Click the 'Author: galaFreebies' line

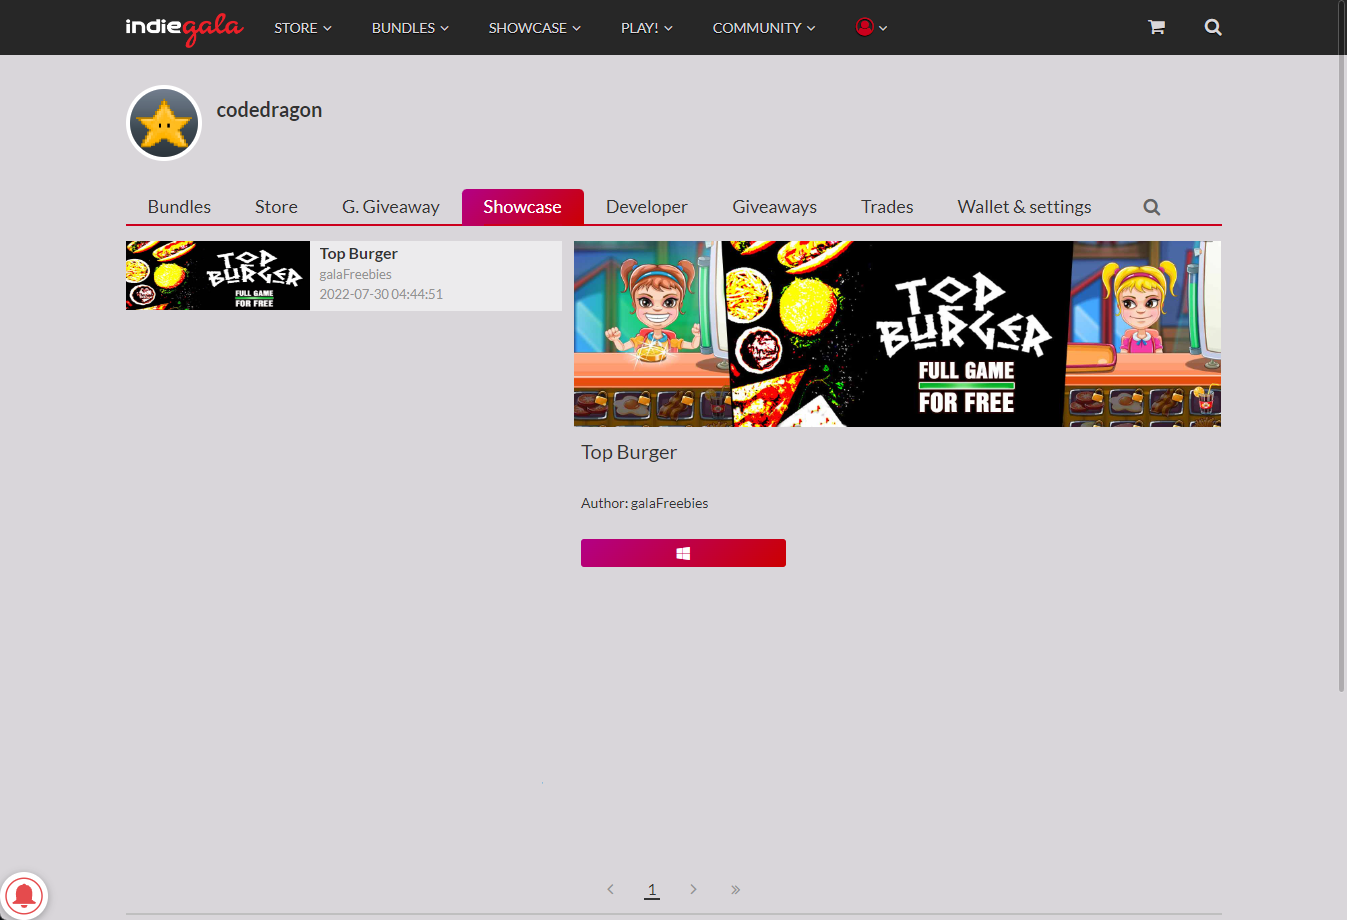(645, 503)
